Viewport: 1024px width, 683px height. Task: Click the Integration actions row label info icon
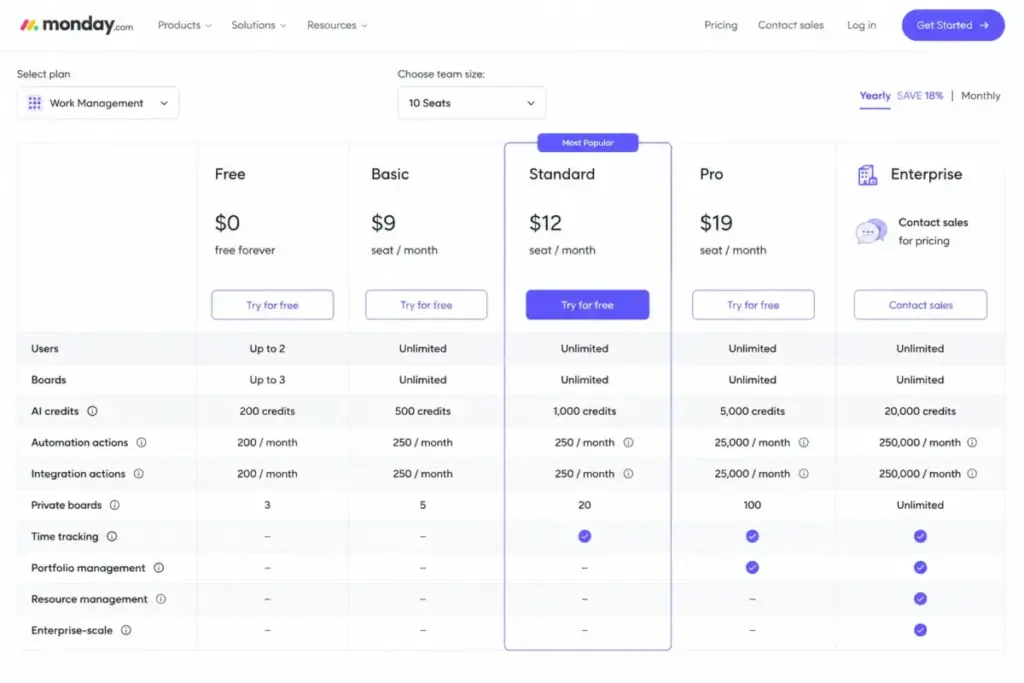[x=138, y=473]
